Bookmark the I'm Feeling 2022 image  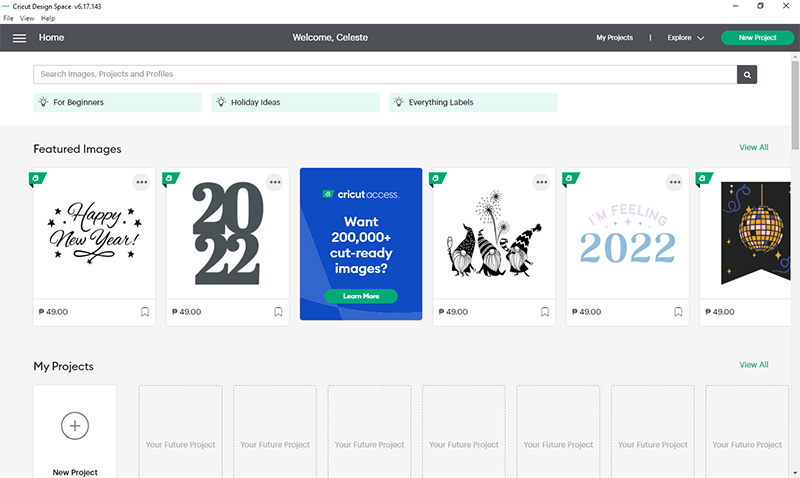tap(678, 312)
